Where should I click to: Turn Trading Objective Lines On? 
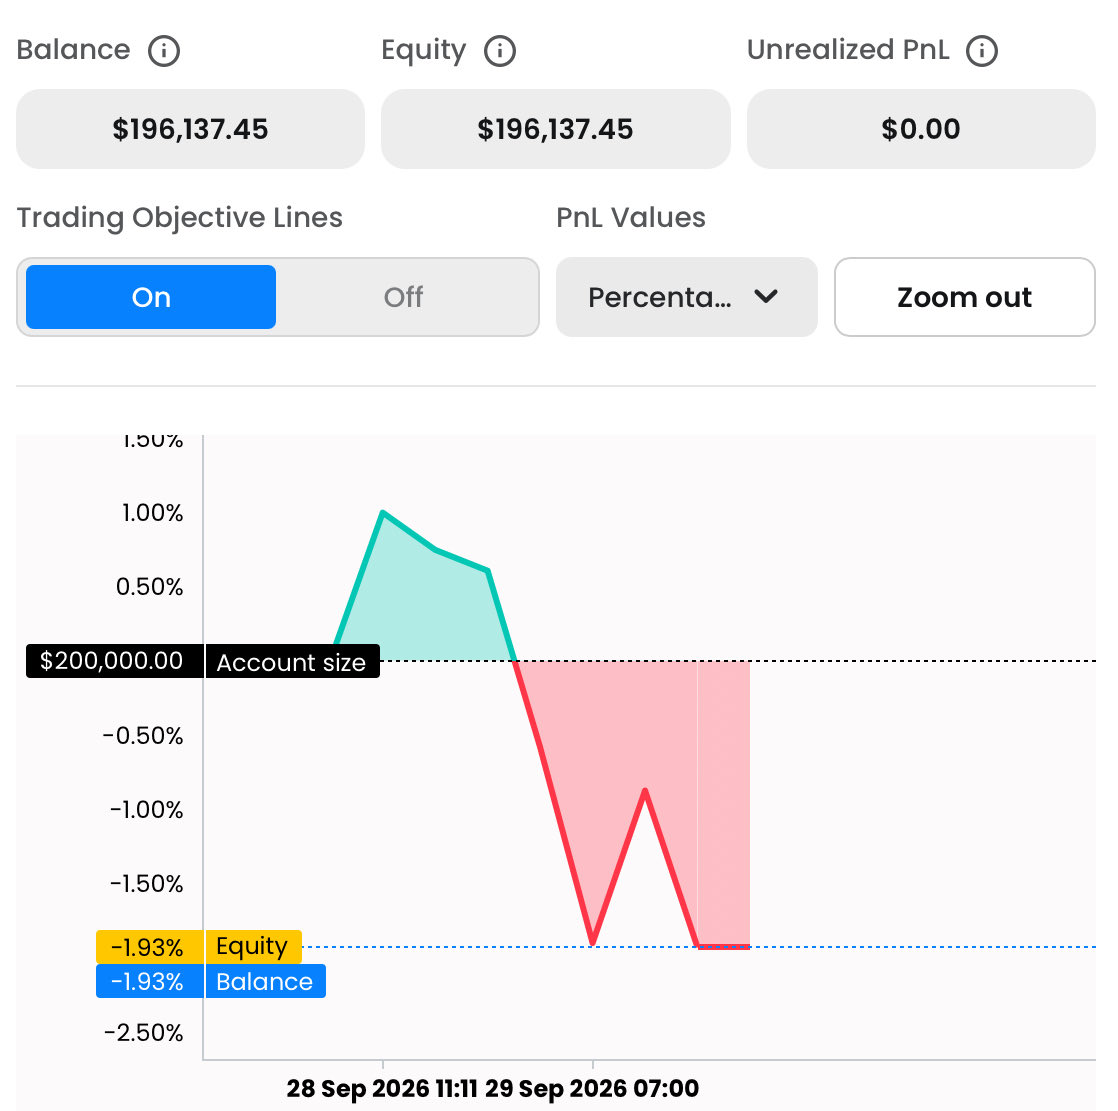151,297
